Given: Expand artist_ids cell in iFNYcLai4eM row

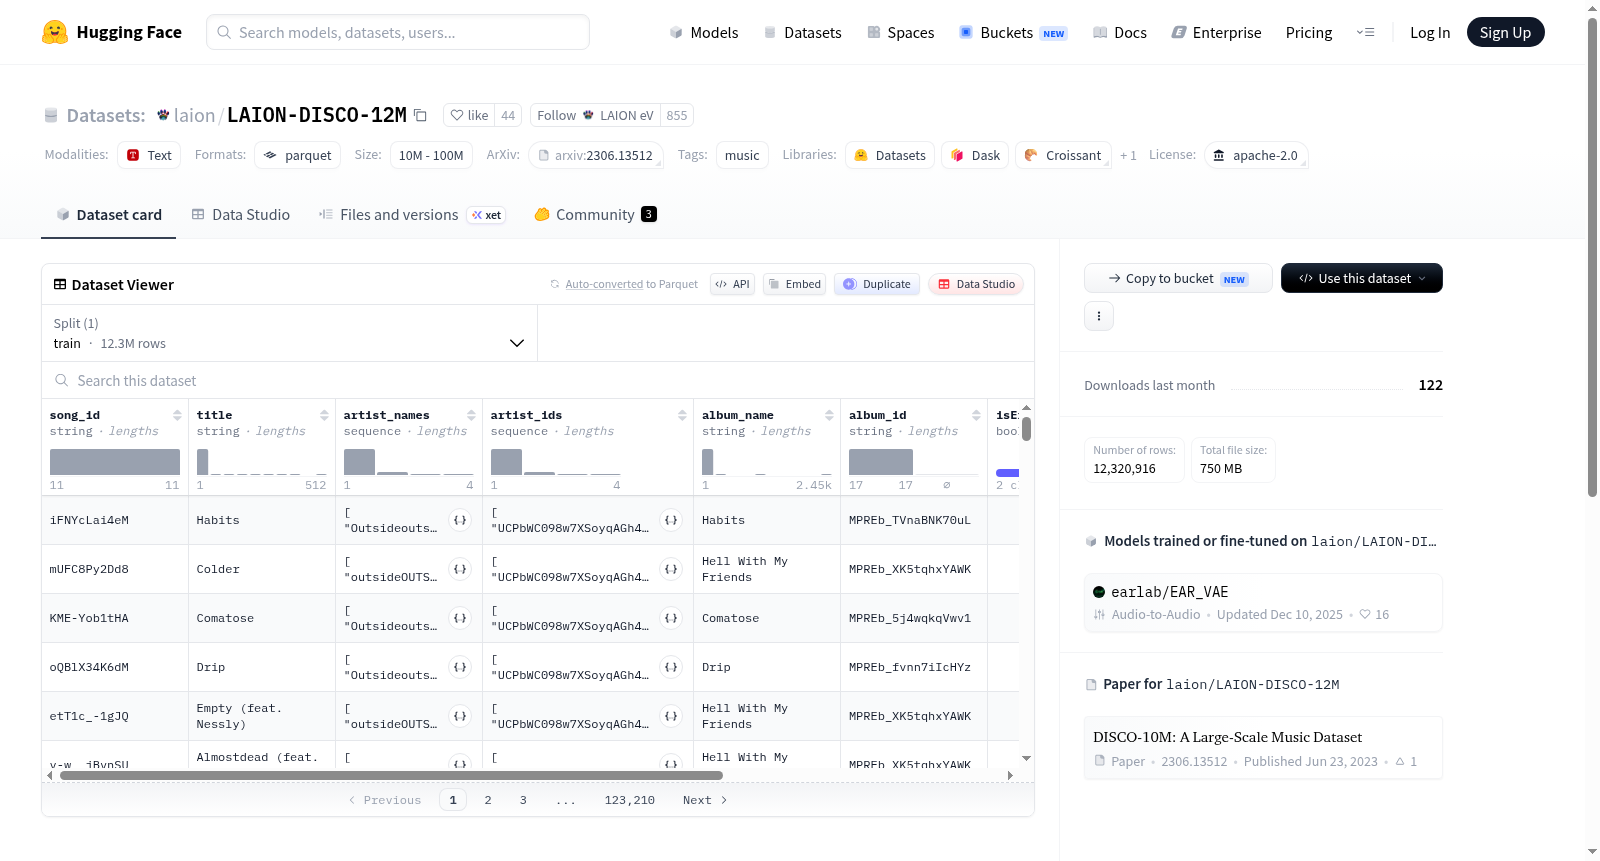Looking at the screenshot, I should pos(671,520).
